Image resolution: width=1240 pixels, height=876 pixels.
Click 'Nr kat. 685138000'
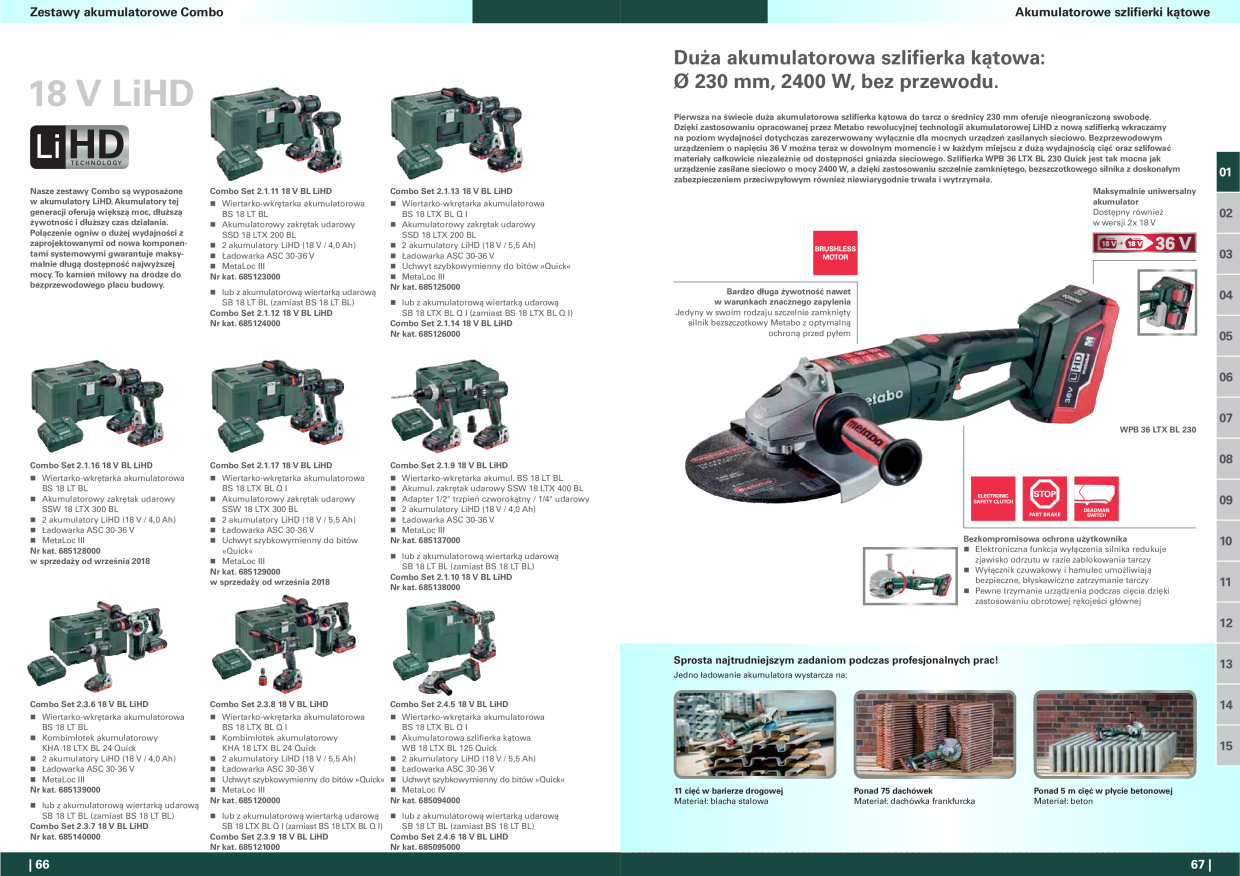click(x=425, y=588)
